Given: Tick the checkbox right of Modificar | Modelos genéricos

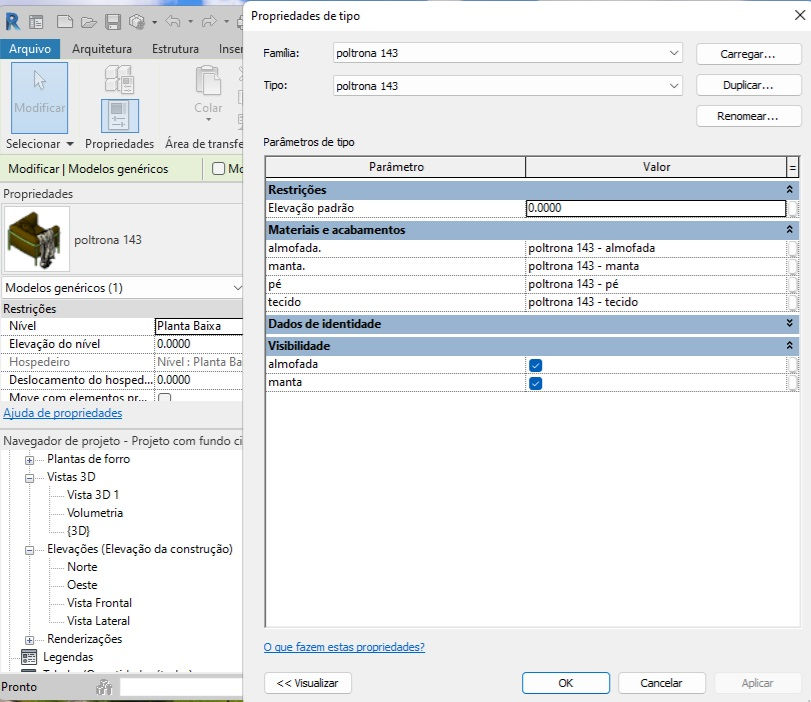Looking at the screenshot, I should pos(218,169).
